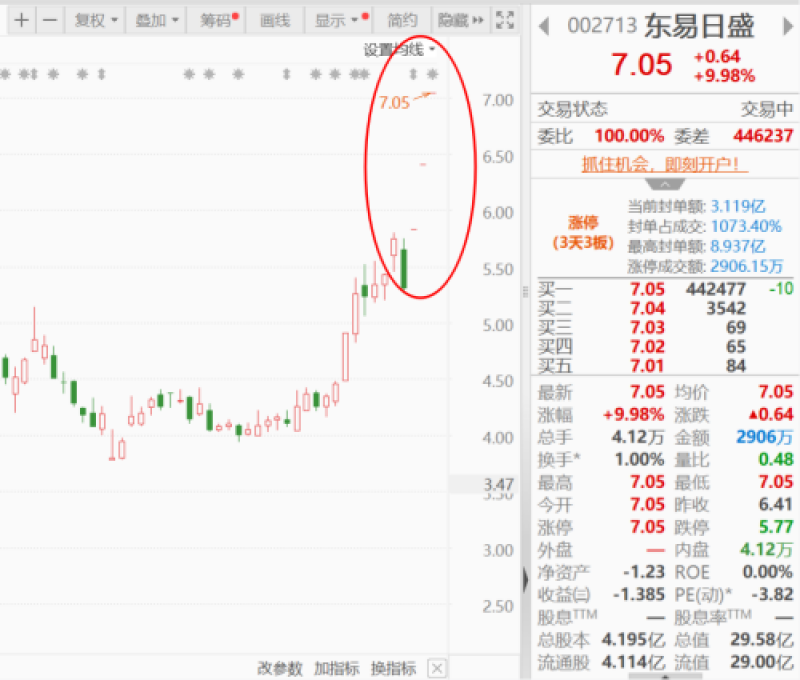Viewport: 800px width, 680px height.
Task: Click the PE(动) -3.82 value
Action: pyautogui.click(x=772, y=594)
